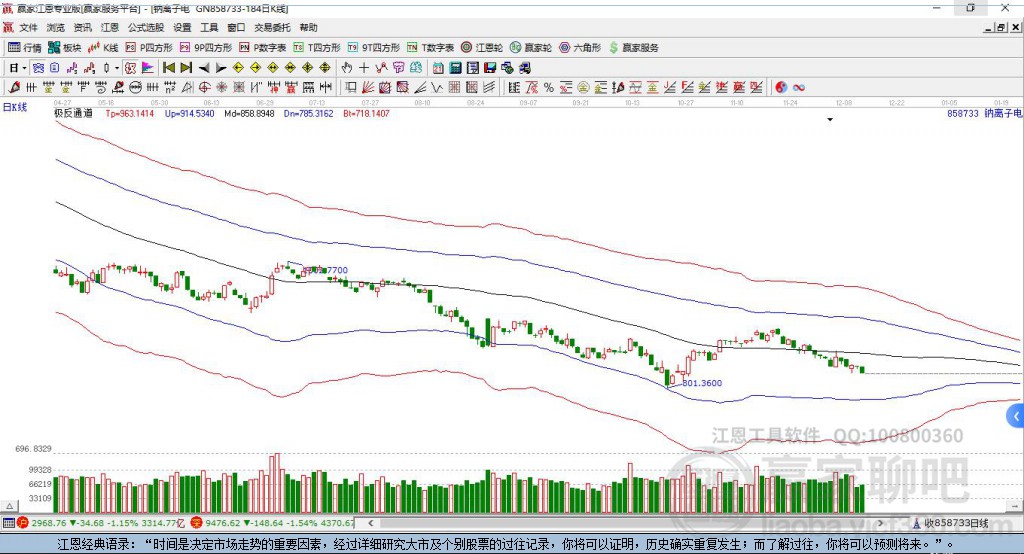
Task: Open the 帮助 menu
Action: point(308,27)
